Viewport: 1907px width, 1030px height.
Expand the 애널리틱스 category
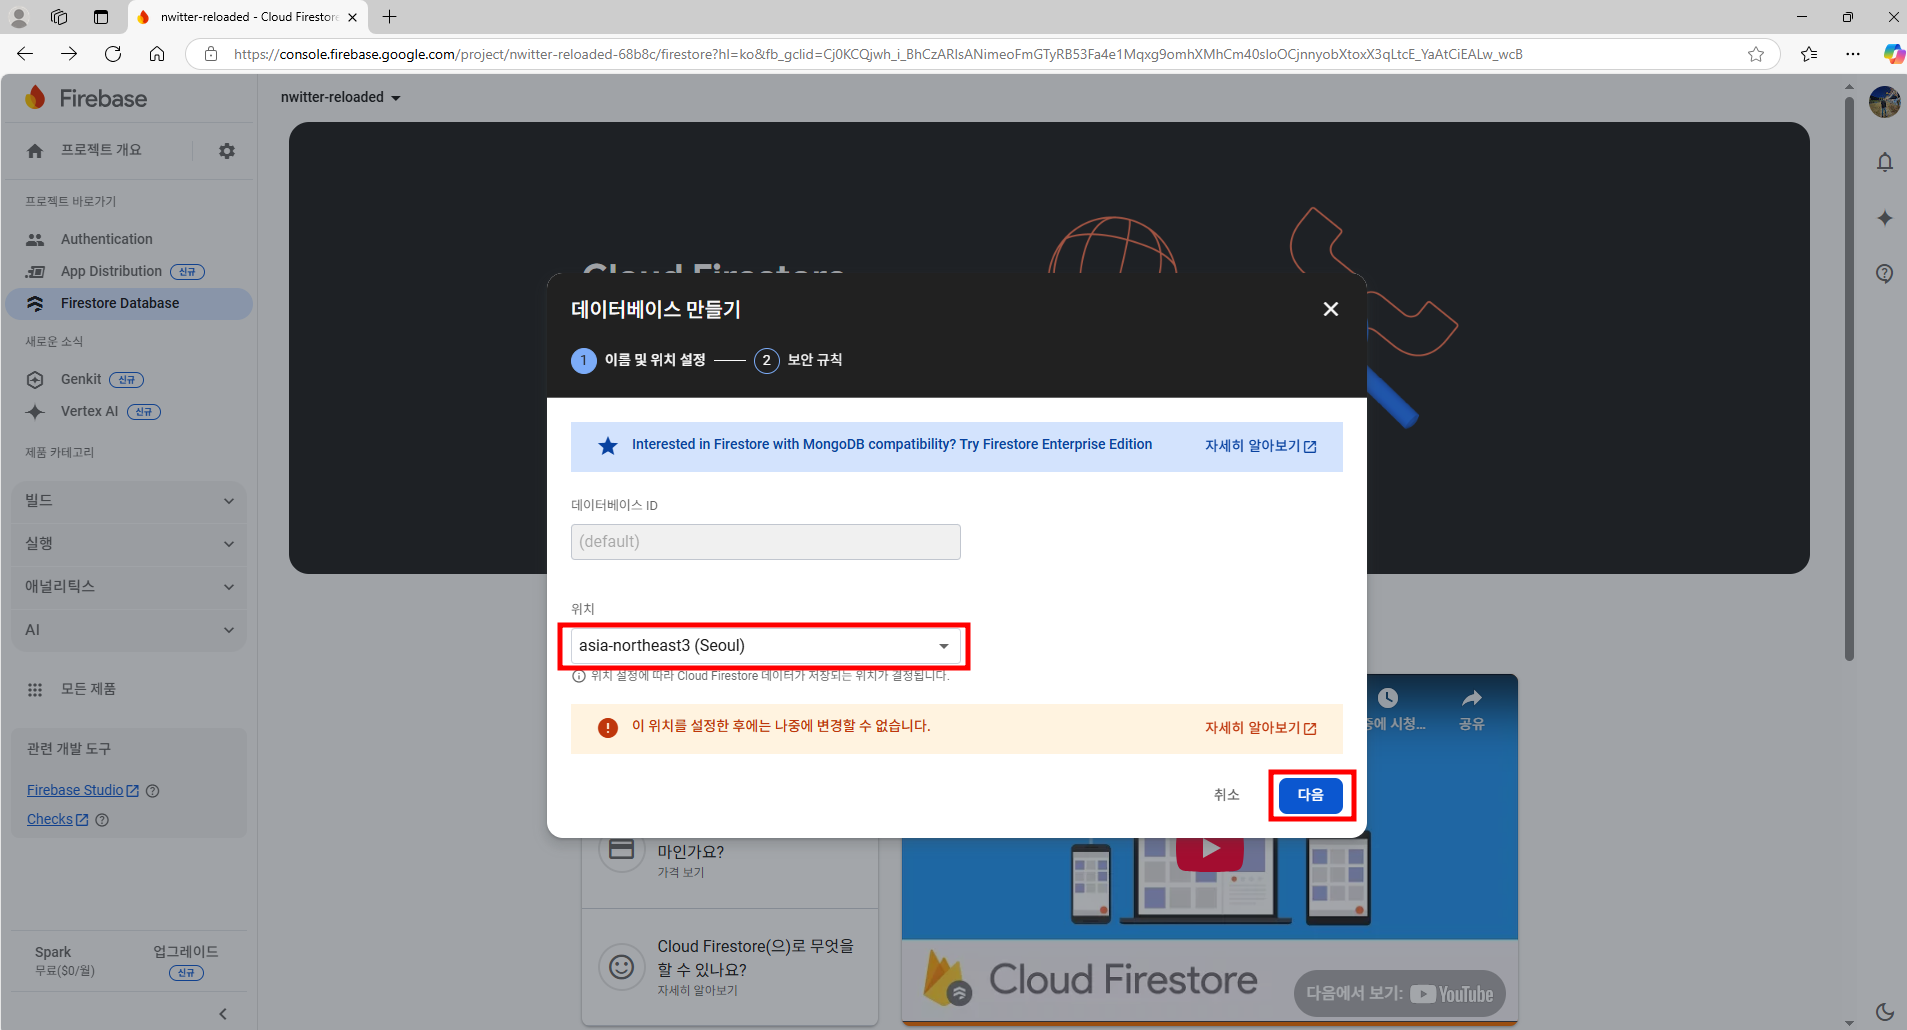pos(129,587)
